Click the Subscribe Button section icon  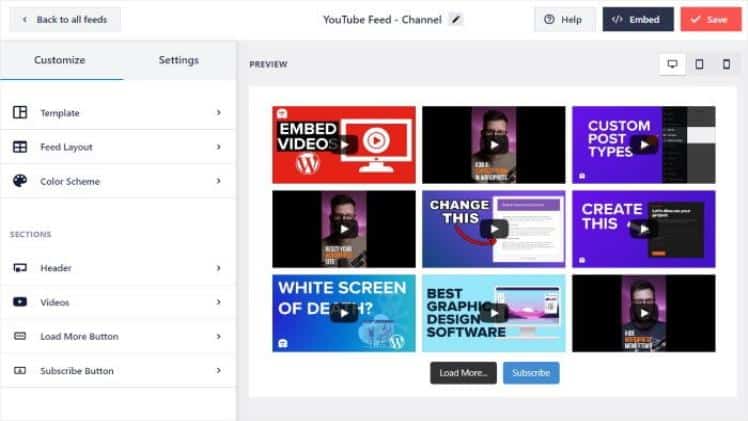(x=20, y=371)
